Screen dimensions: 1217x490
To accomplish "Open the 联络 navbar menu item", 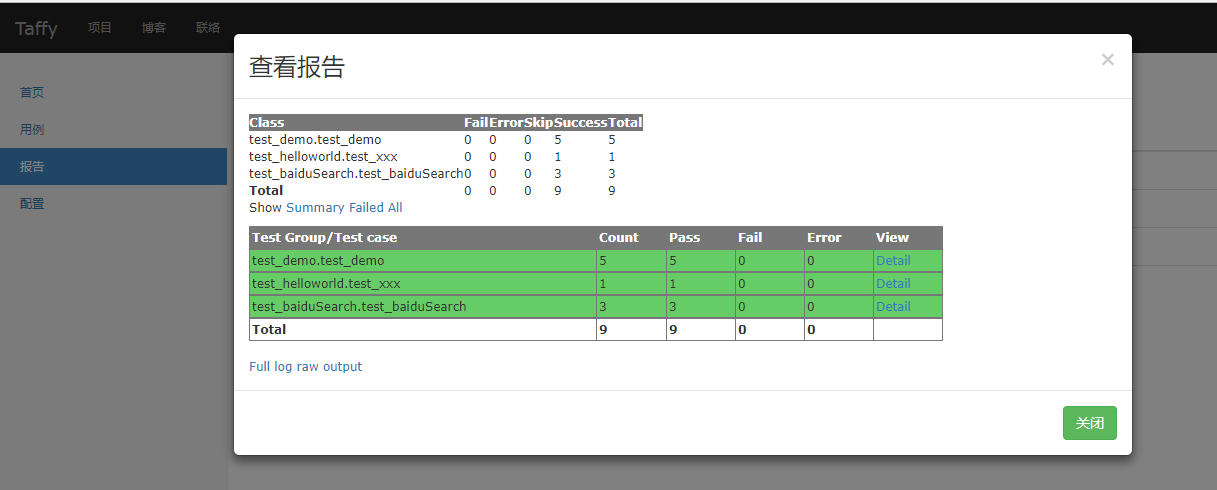I will tap(208, 28).
